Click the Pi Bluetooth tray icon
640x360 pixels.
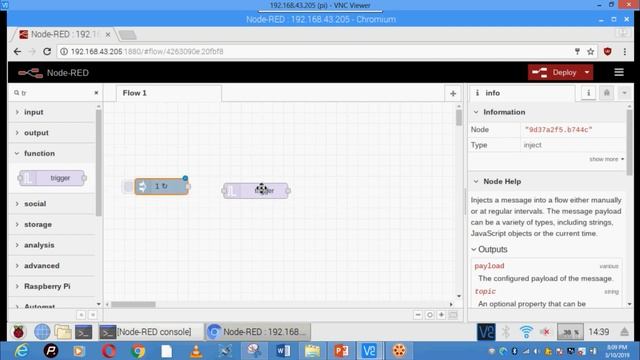pos(506,332)
